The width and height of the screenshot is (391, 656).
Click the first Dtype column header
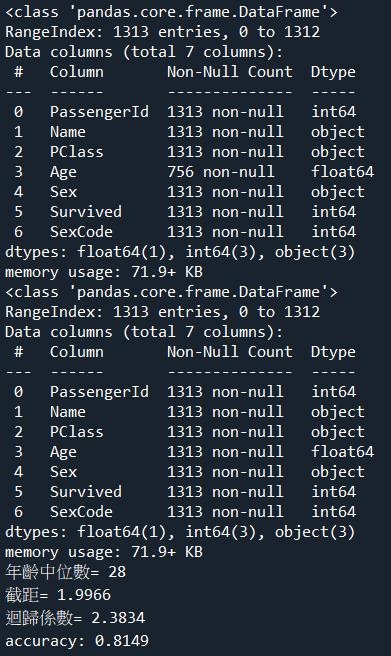point(333,72)
